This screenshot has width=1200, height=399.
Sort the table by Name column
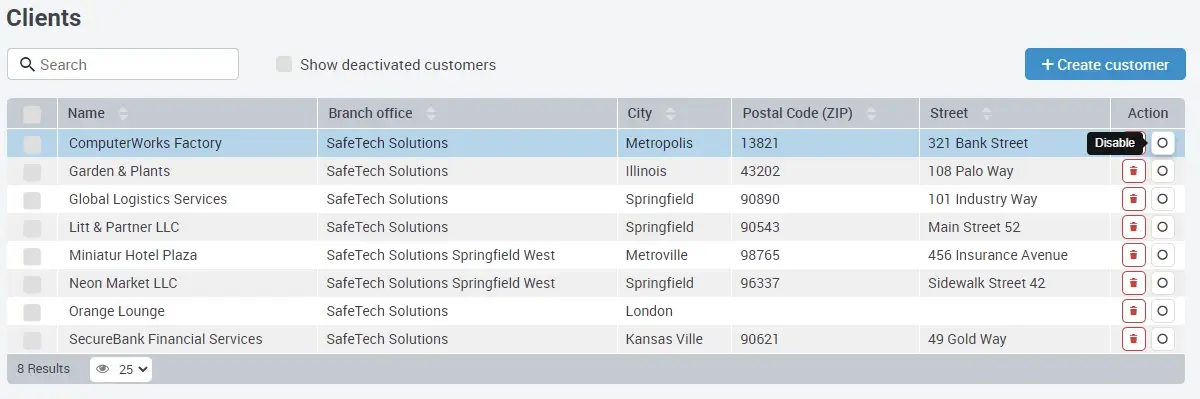[123, 113]
